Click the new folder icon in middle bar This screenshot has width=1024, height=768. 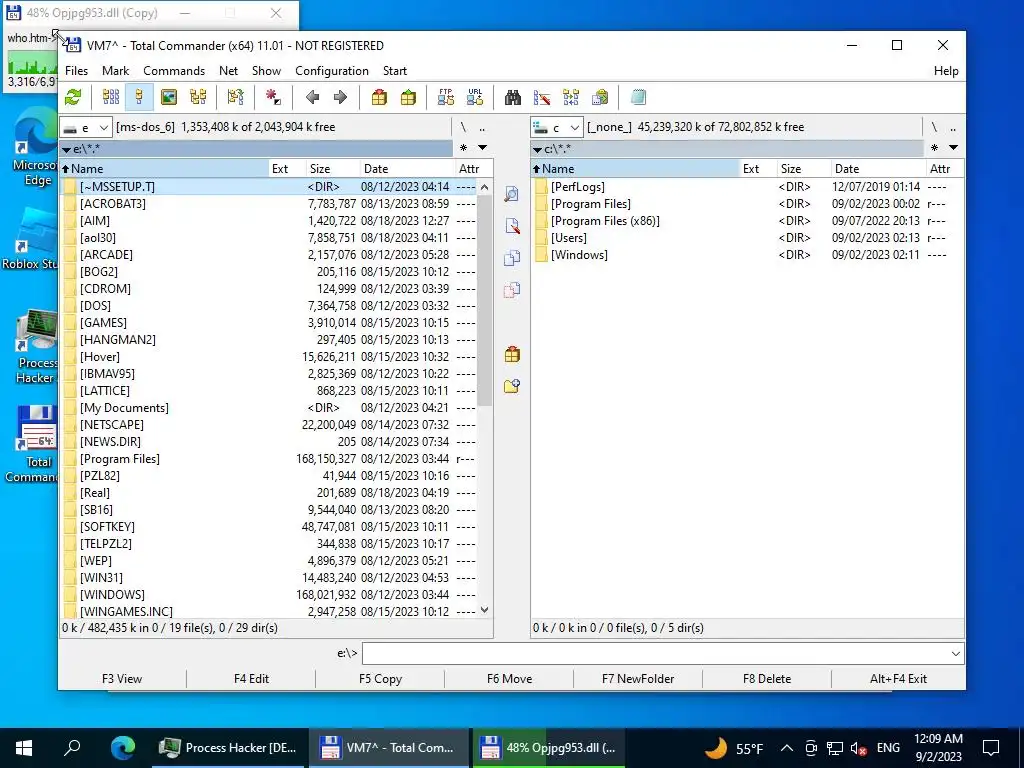[512, 386]
